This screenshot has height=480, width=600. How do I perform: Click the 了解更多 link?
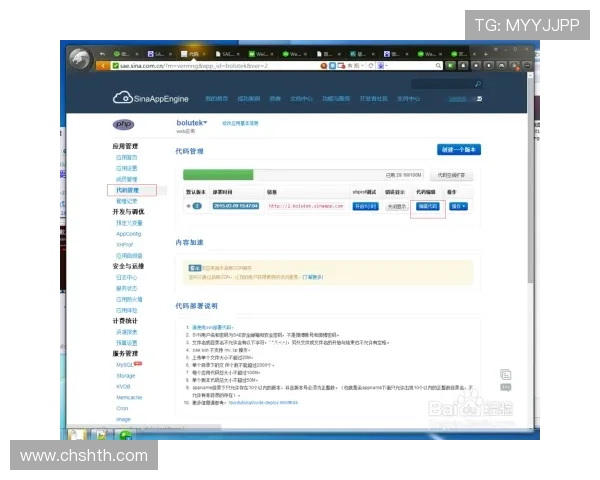[313, 277]
